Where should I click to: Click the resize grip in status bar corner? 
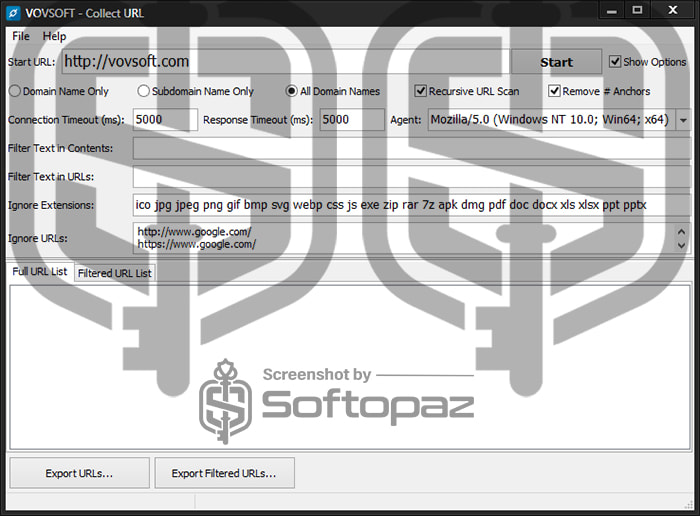pos(688,504)
